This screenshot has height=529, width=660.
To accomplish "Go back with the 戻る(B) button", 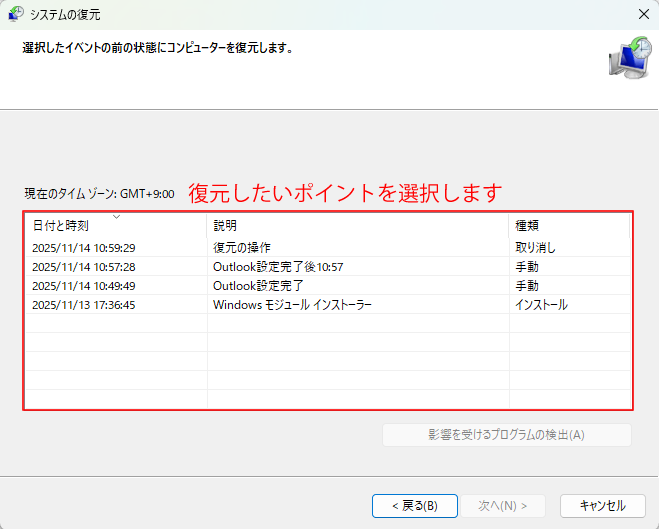I will pyautogui.click(x=414, y=505).
